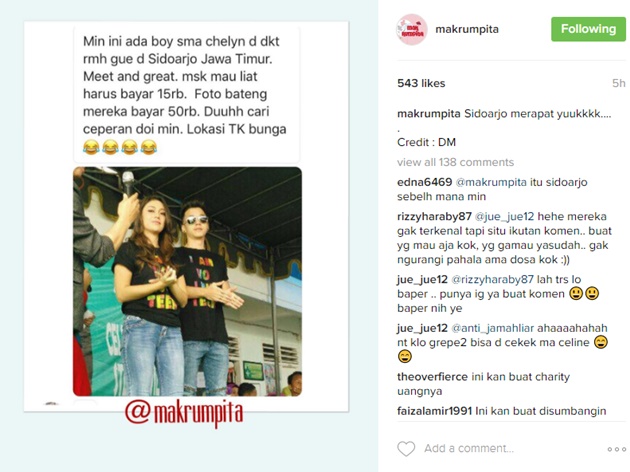
Task: Click the 5h post timestamp
Action: [619, 83]
